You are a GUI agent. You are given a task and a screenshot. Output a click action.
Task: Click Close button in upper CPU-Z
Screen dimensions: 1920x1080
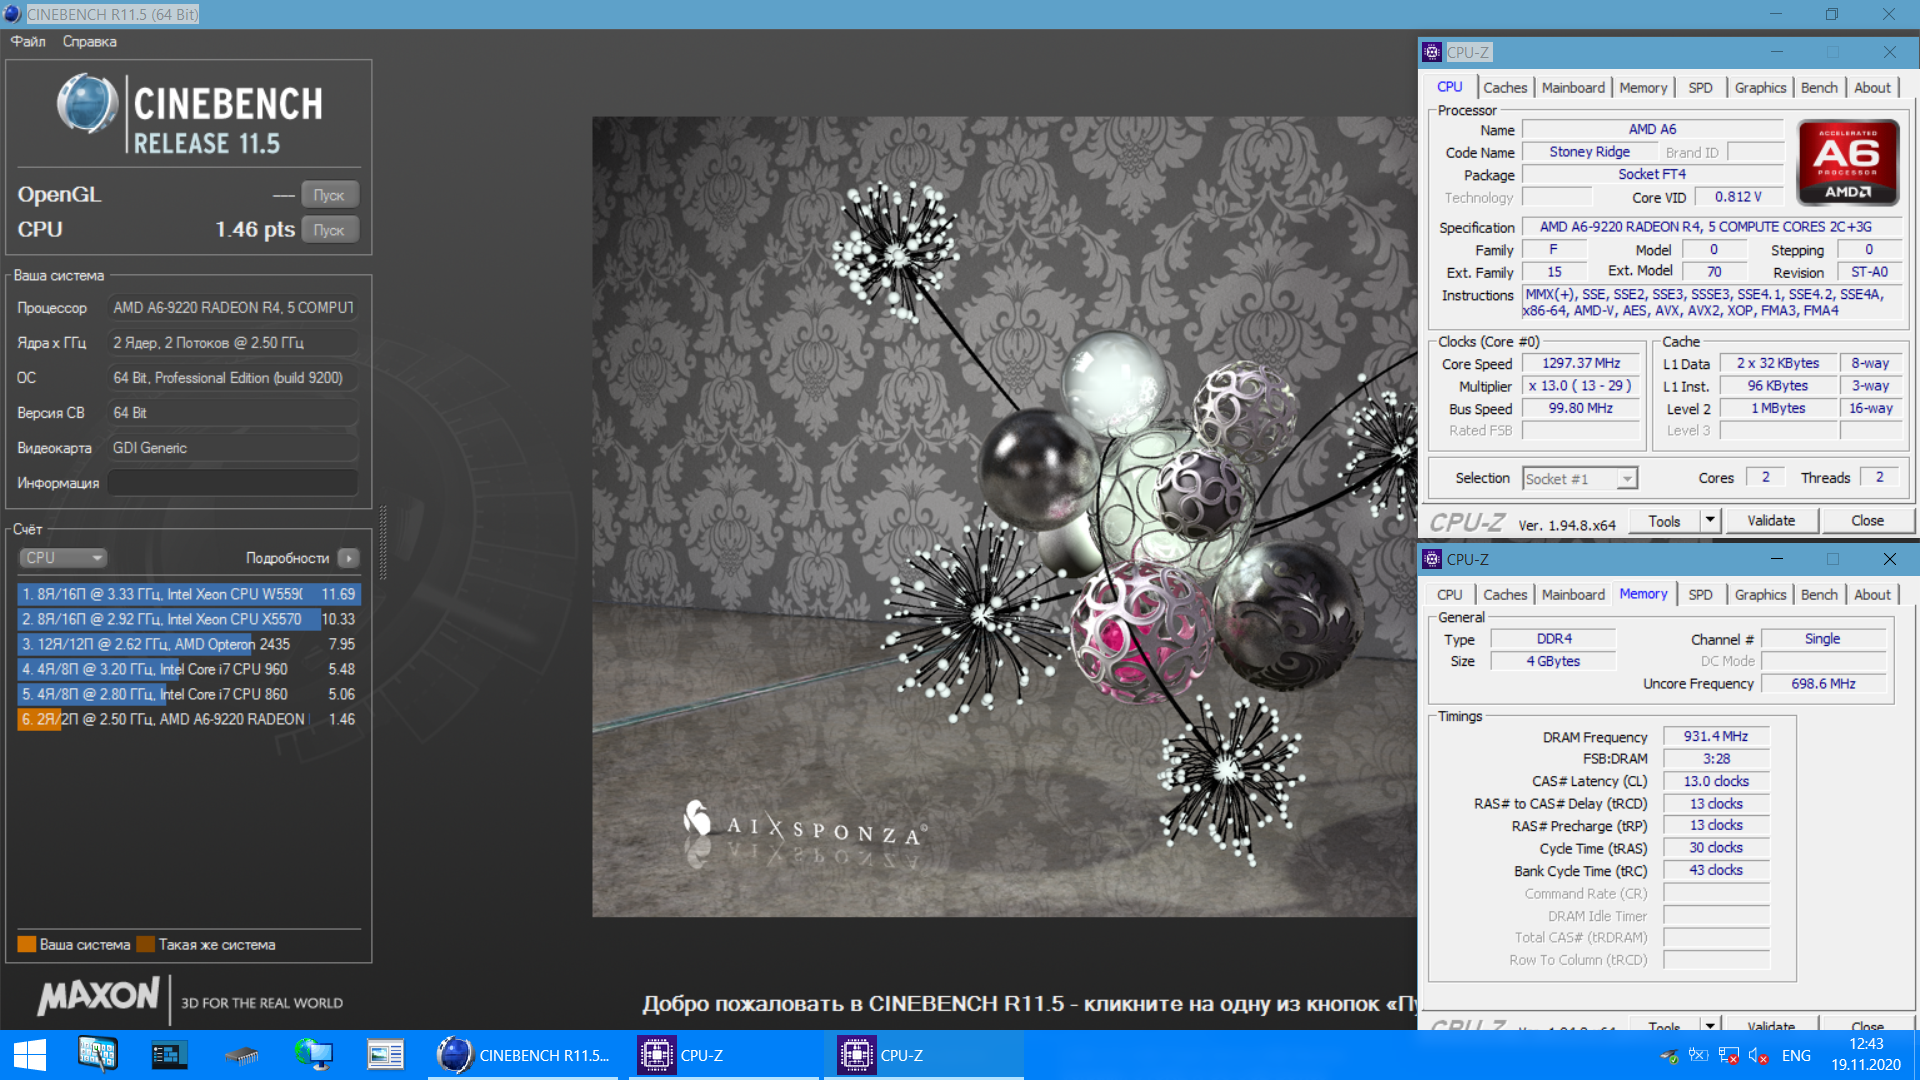click(1867, 521)
